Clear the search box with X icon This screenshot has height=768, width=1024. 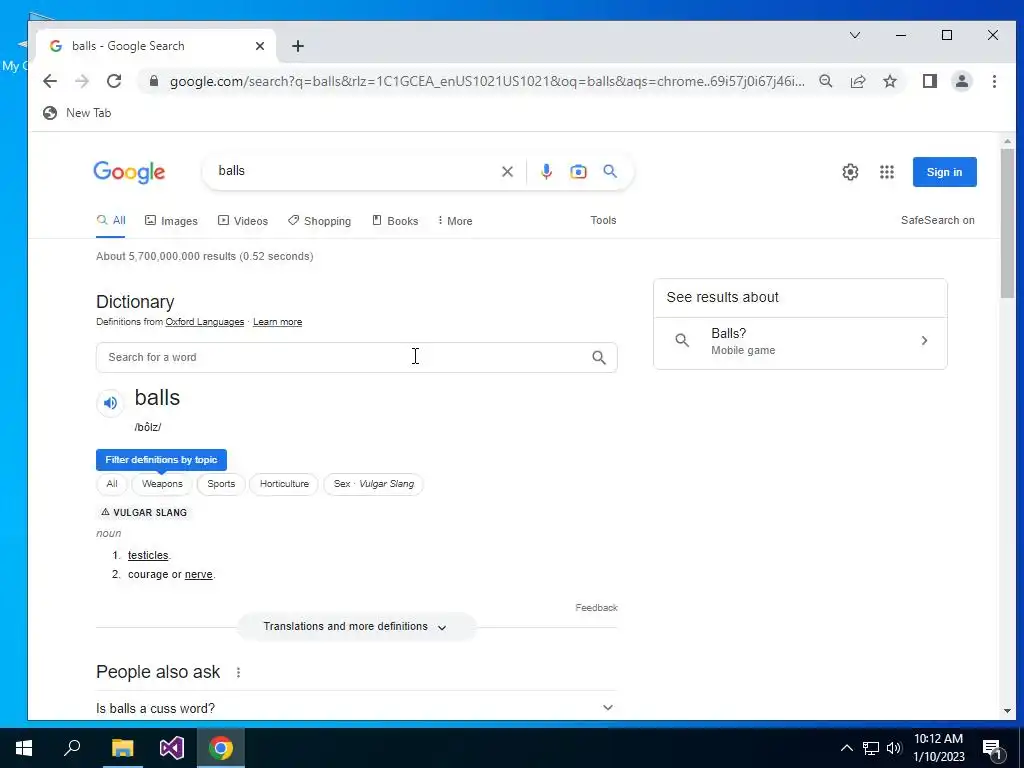tap(507, 172)
